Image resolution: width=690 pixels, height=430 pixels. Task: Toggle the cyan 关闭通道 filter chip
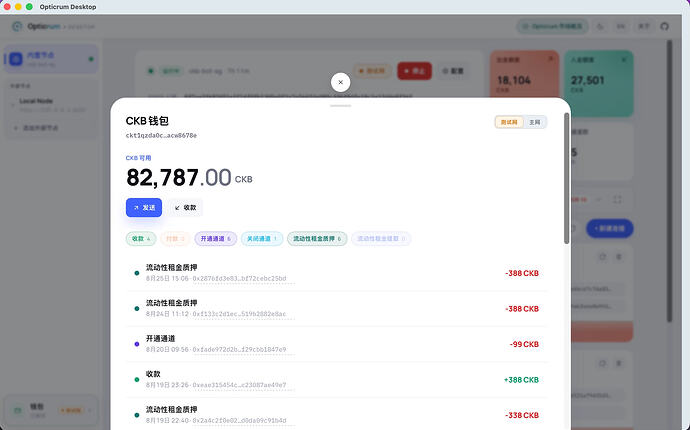[x=262, y=239]
